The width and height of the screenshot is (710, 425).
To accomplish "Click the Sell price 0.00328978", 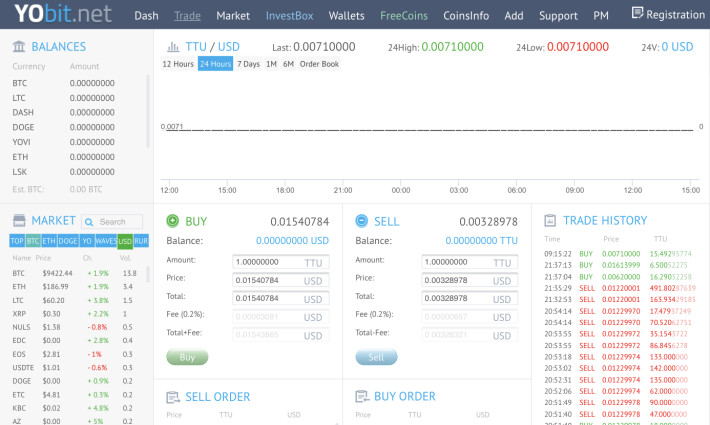I will point(489,222).
